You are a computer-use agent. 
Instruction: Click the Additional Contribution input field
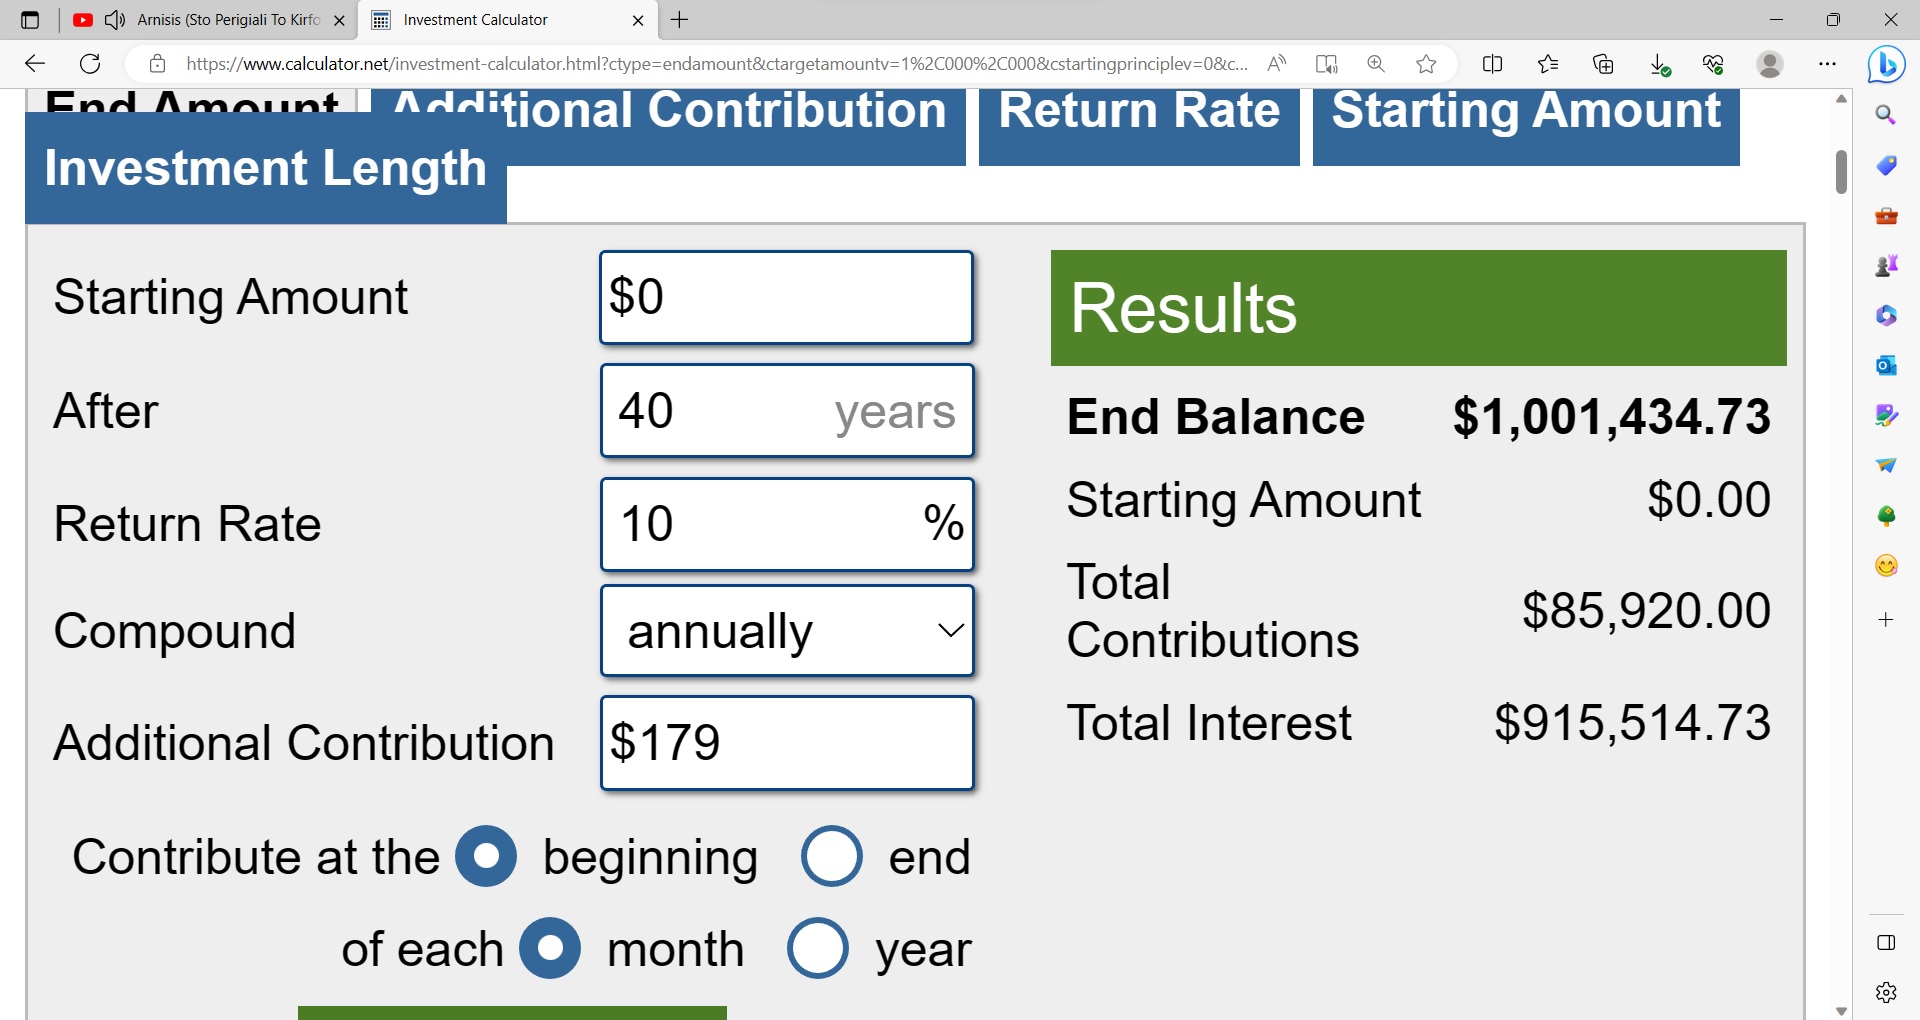pyautogui.click(x=787, y=743)
